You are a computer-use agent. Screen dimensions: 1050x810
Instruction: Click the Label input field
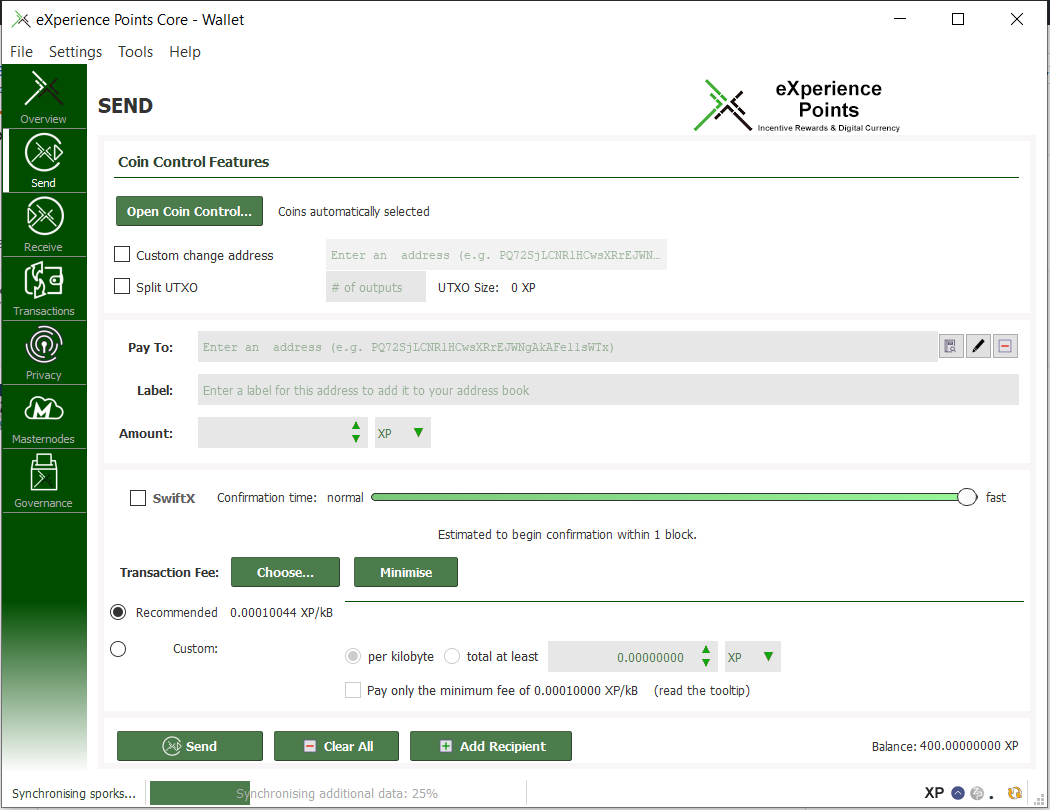[x=608, y=390]
